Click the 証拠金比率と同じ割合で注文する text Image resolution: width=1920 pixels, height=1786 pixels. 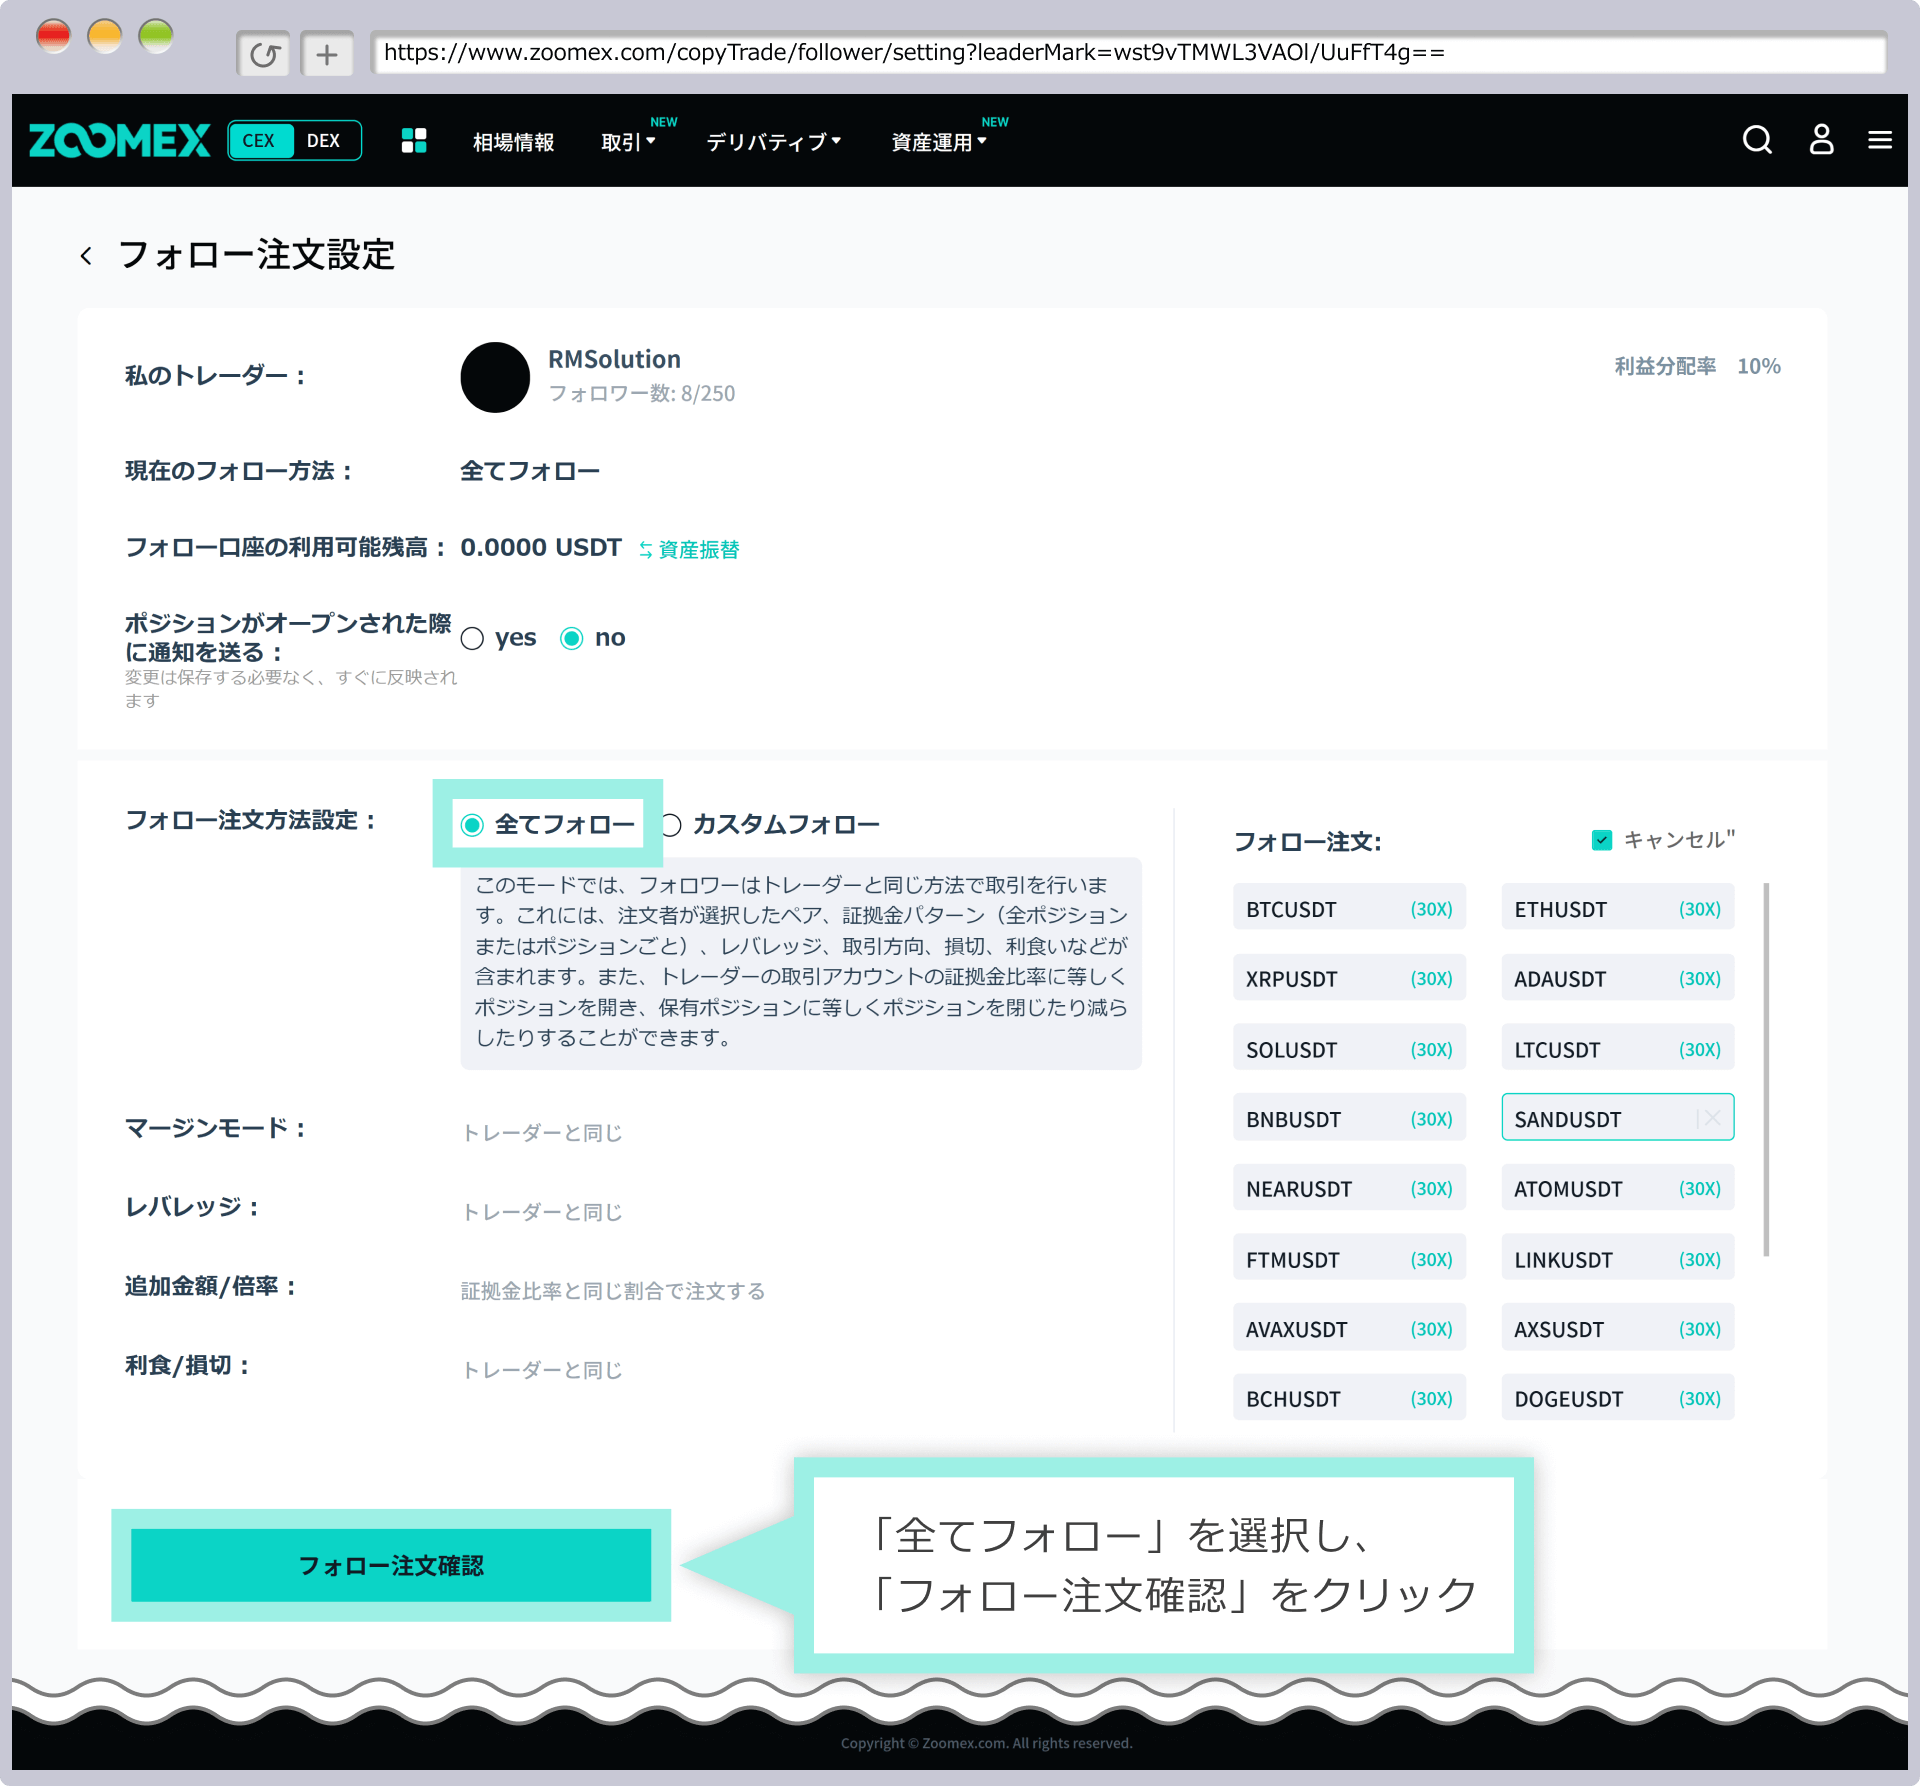(x=612, y=1290)
